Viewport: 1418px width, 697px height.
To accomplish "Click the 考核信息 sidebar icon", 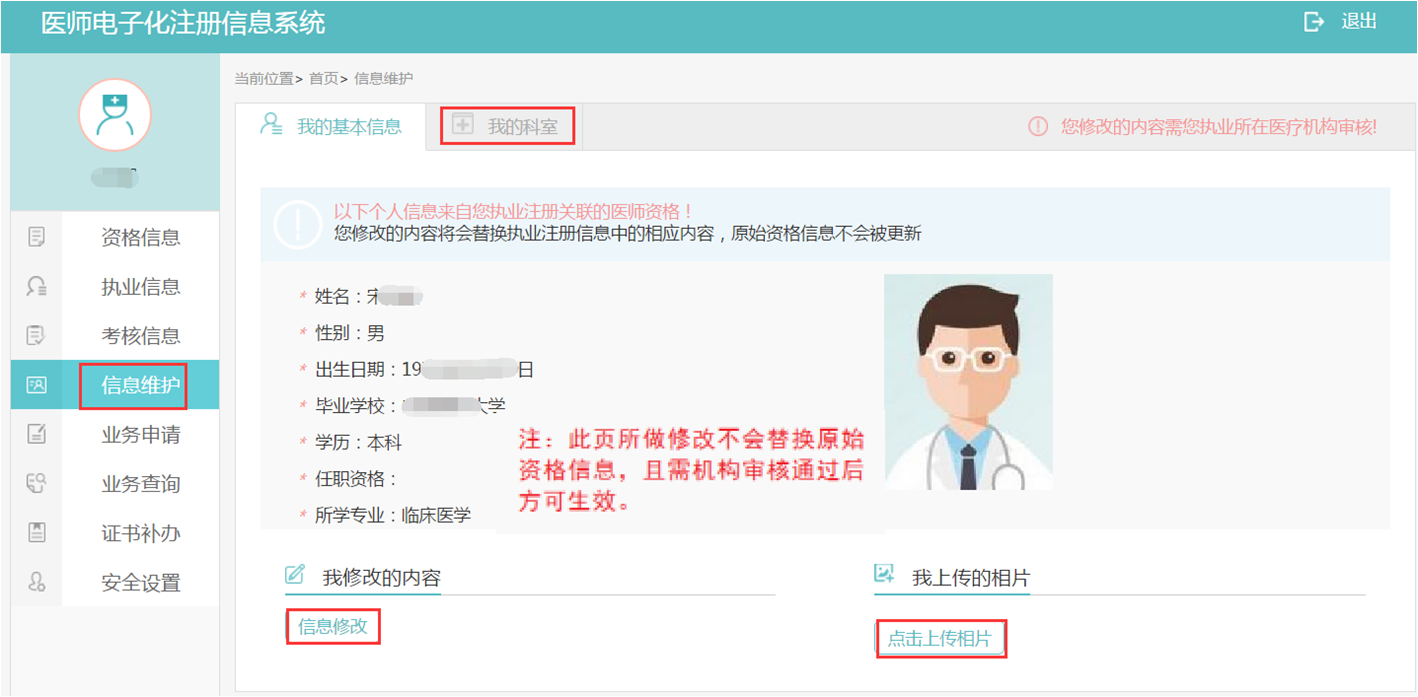I will [x=37, y=336].
